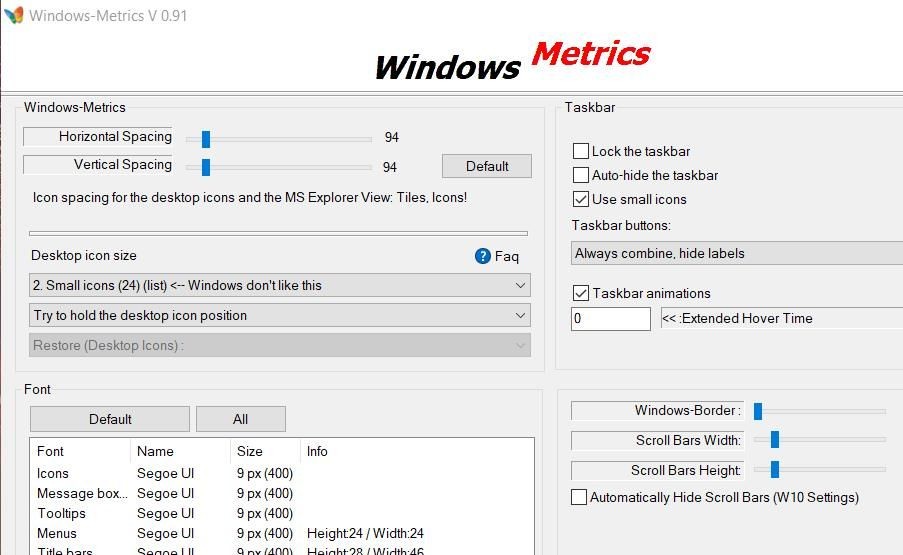Click the Horizontal Spacing value 94
Viewport: 903px width, 555px height.
tap(392, 137)
